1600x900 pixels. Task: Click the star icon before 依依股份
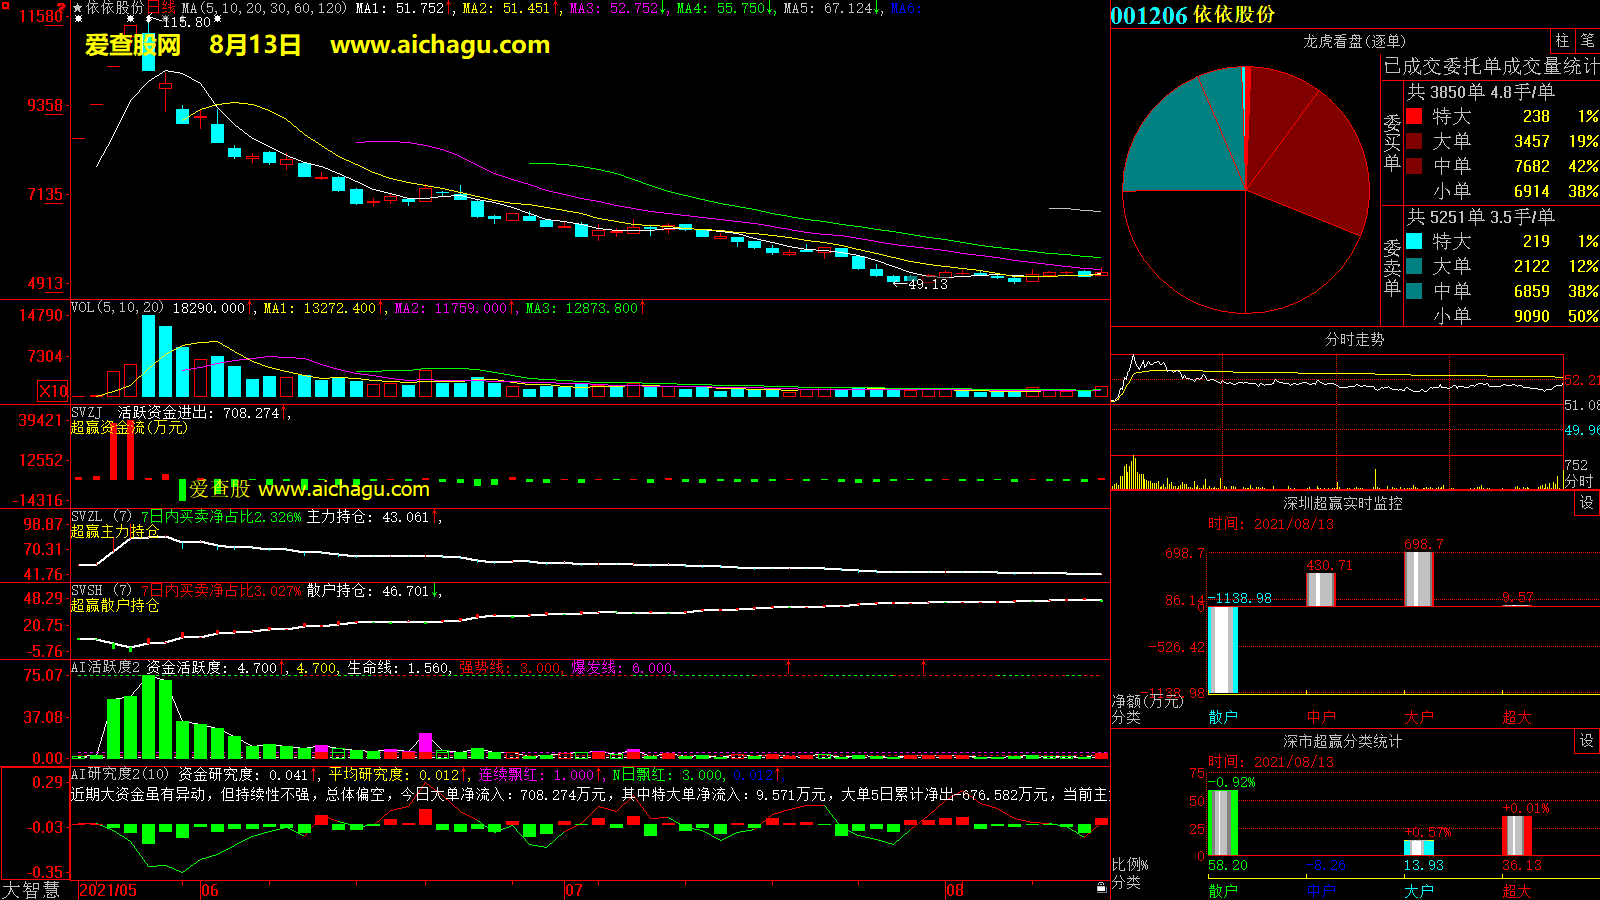click(78, 8)
